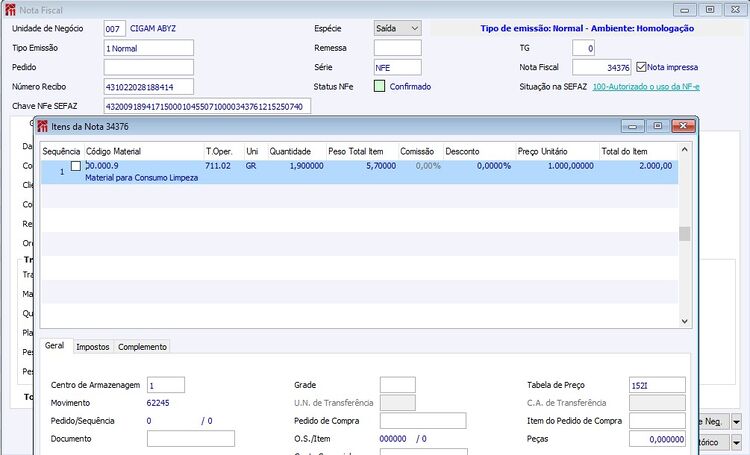This screenshot has width=750, height=455.
Task: Click the CIGAM ABYZ business unit name
Action: (x=153, y=29)
